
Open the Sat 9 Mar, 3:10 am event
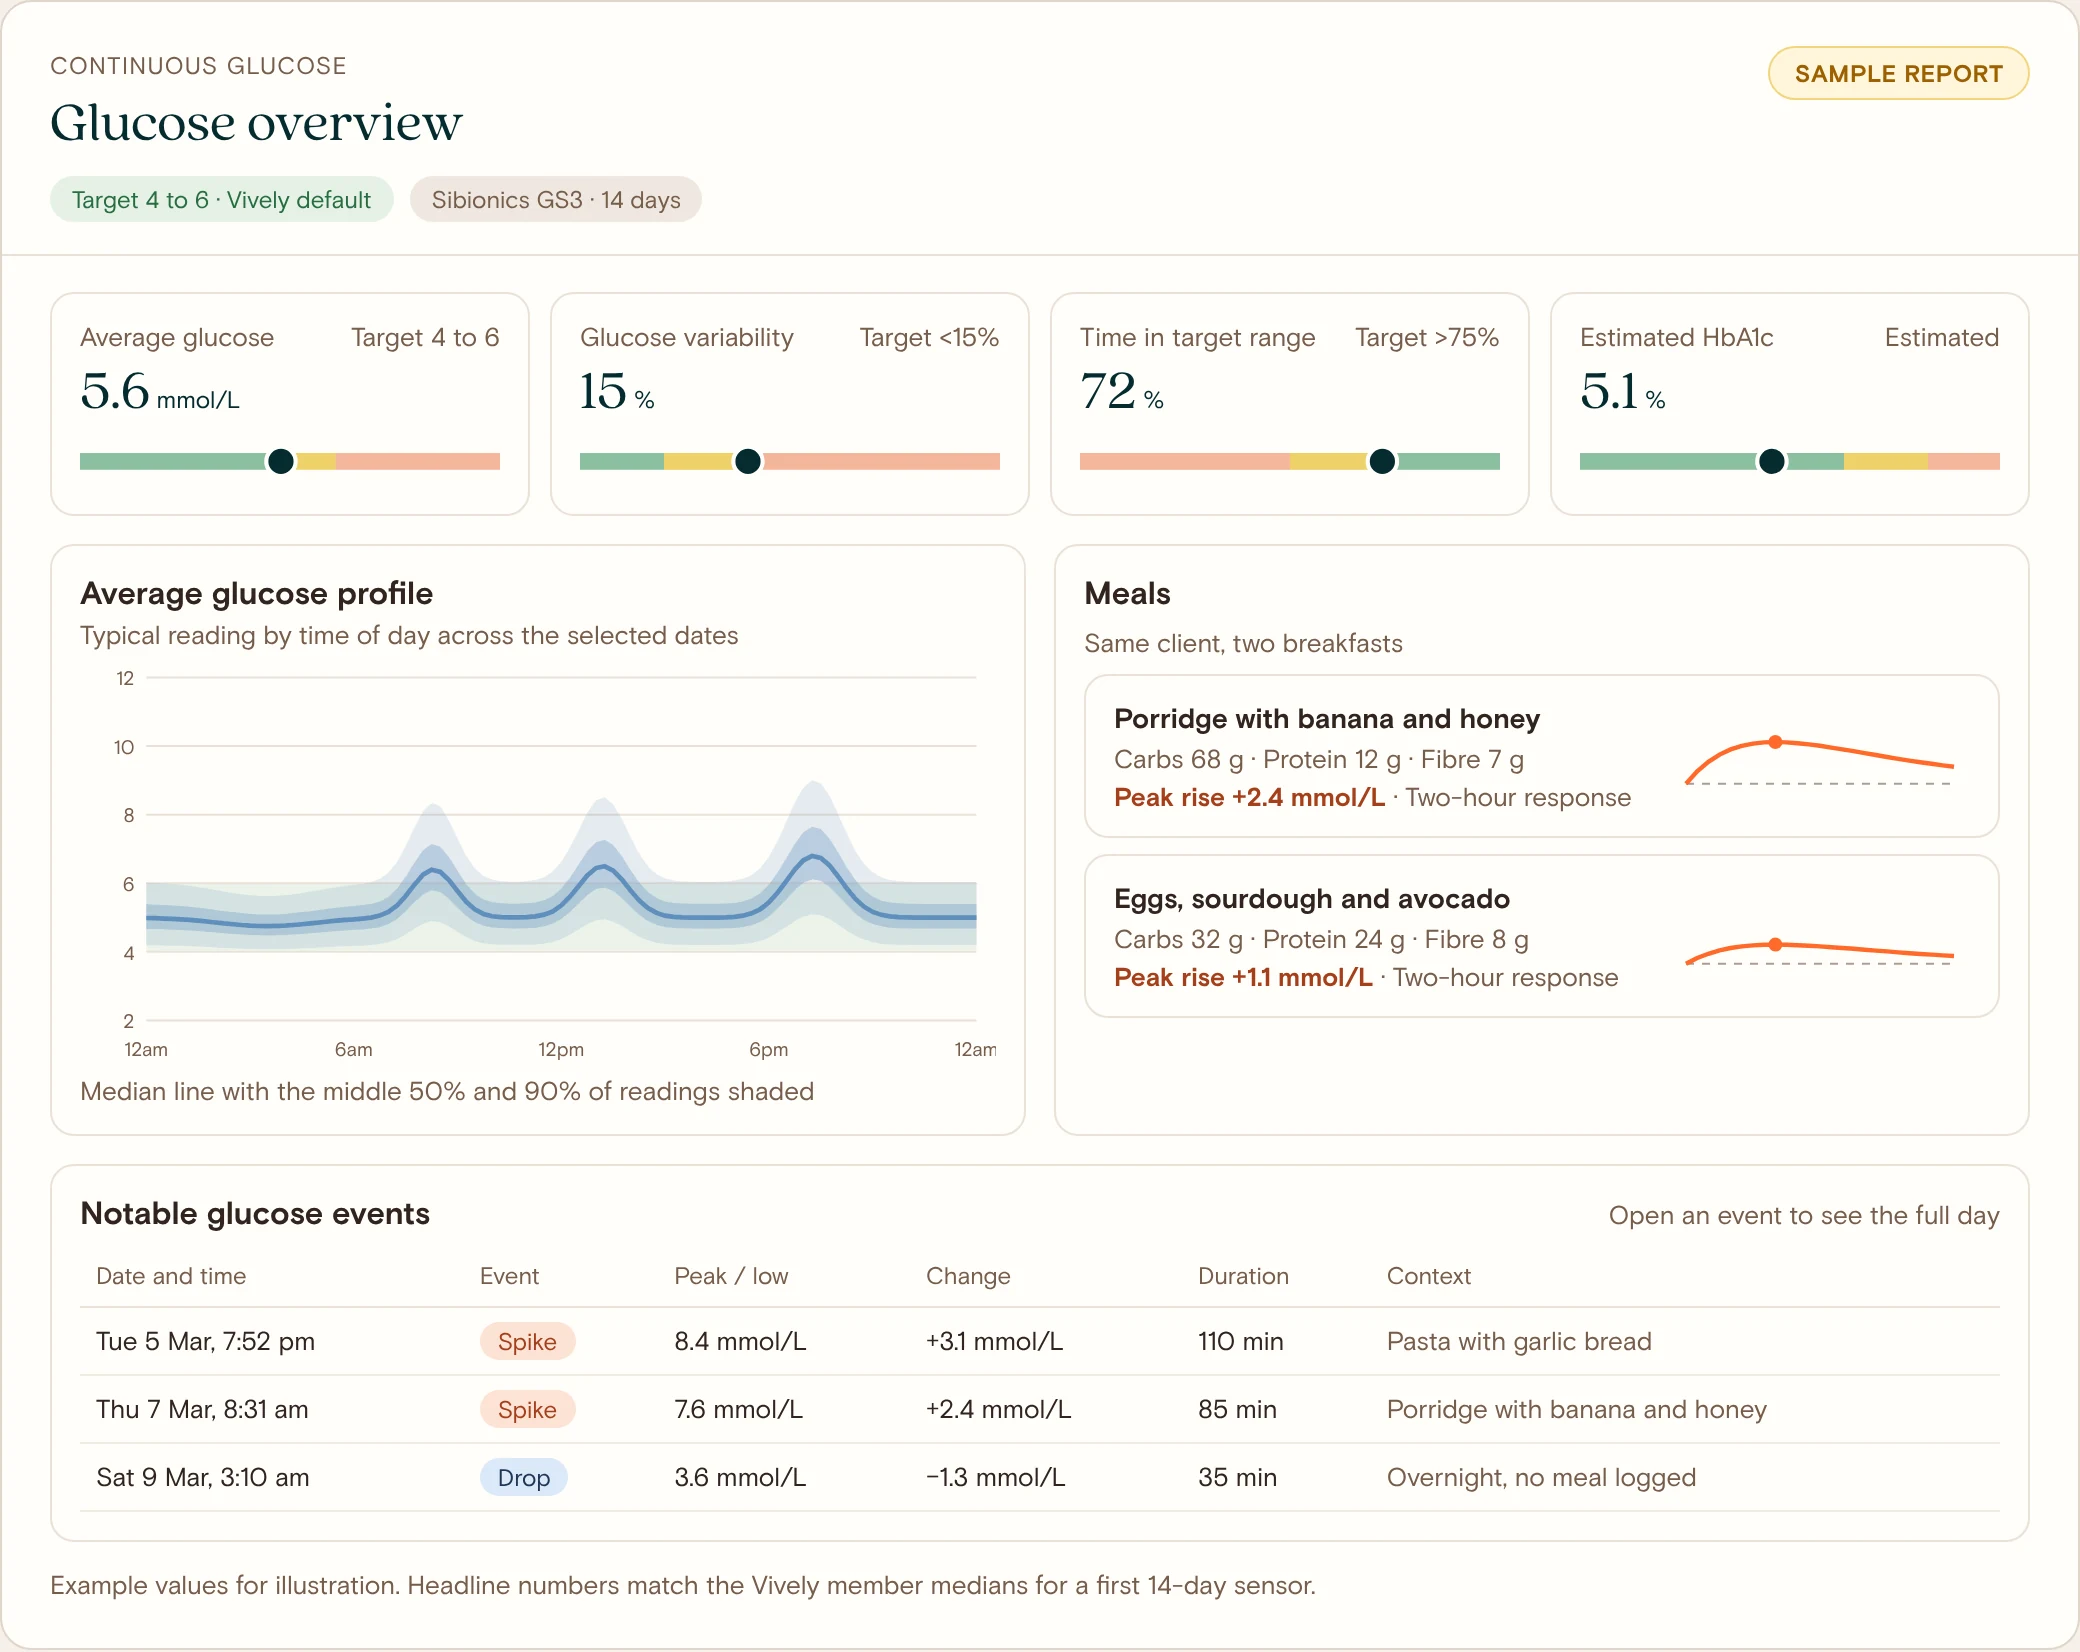tap(1040, 1477)
